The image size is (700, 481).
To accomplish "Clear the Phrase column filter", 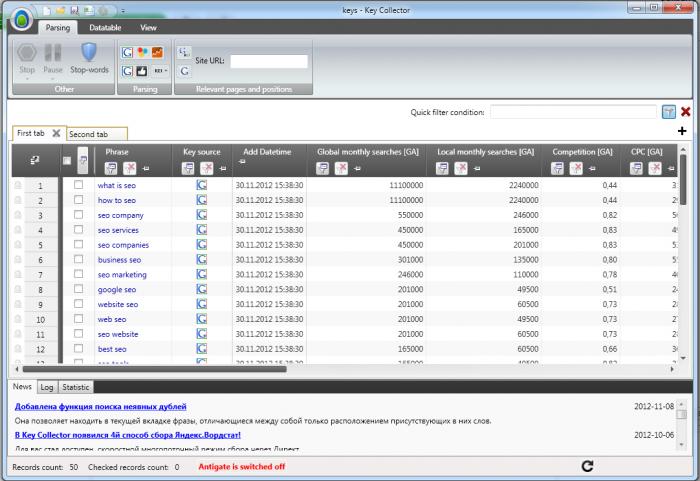I will (x=129, y=168).
